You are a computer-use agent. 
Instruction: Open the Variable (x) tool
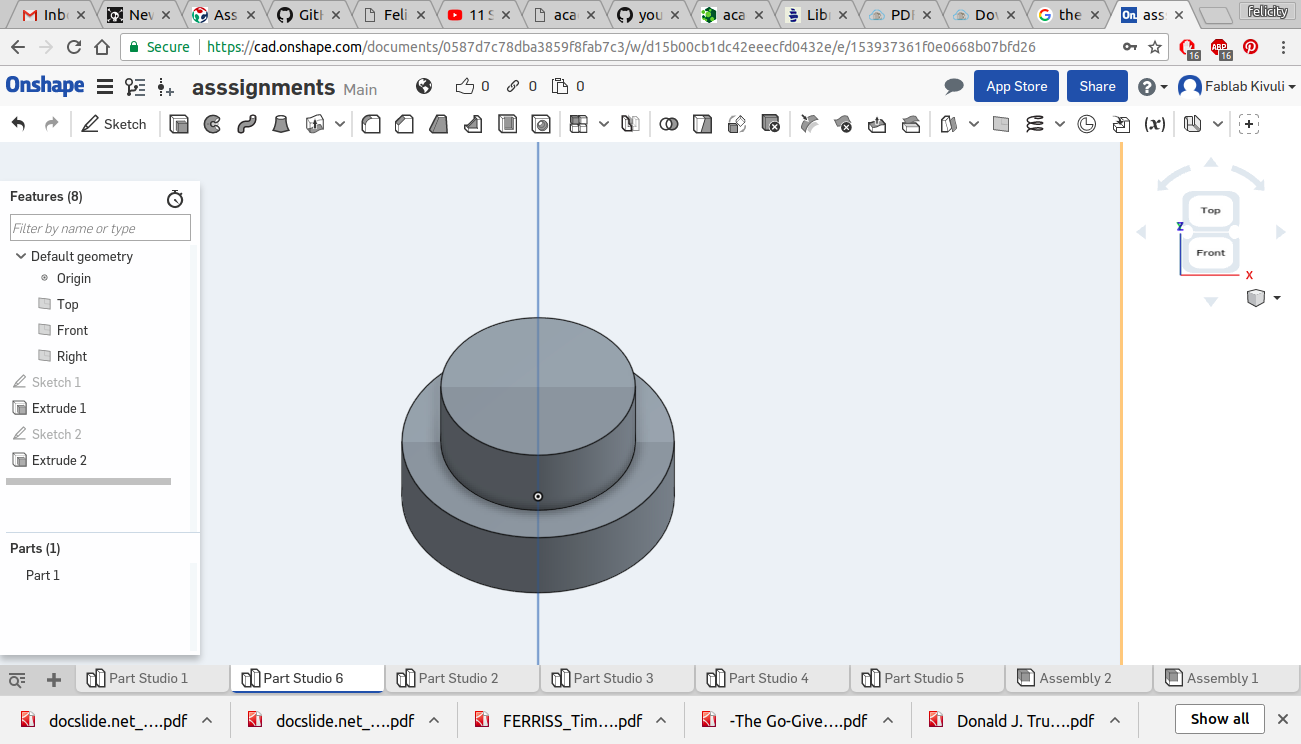tap(1155, 124)
